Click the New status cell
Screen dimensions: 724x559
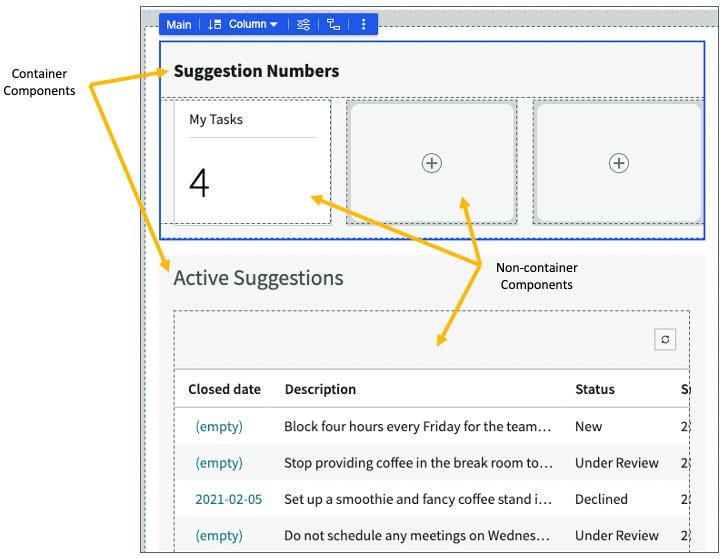click(x=588, y=427)
